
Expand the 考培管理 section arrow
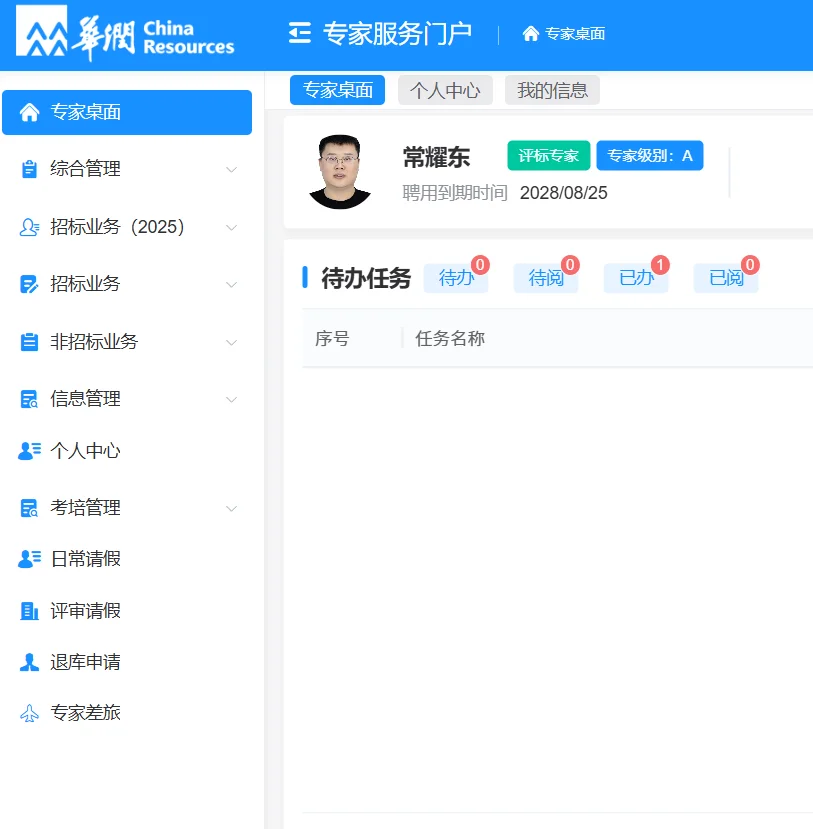(x=231, y=507)
